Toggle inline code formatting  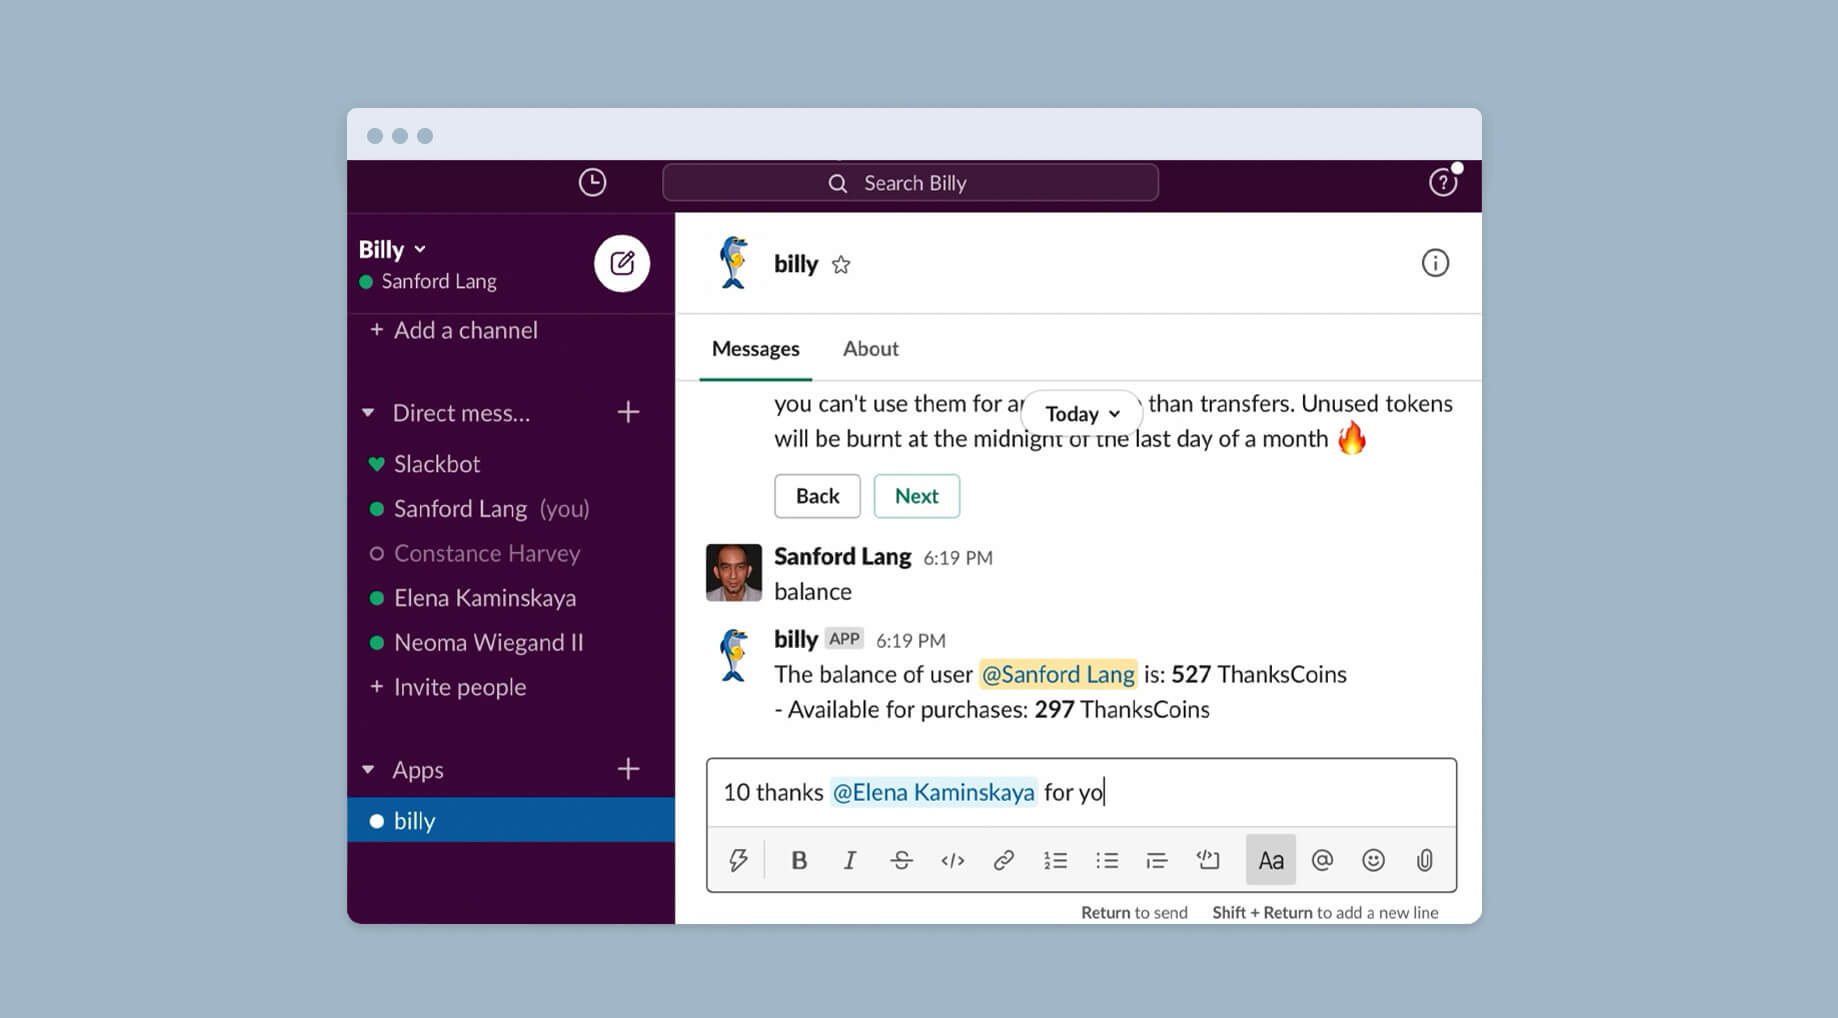(952, 861)
